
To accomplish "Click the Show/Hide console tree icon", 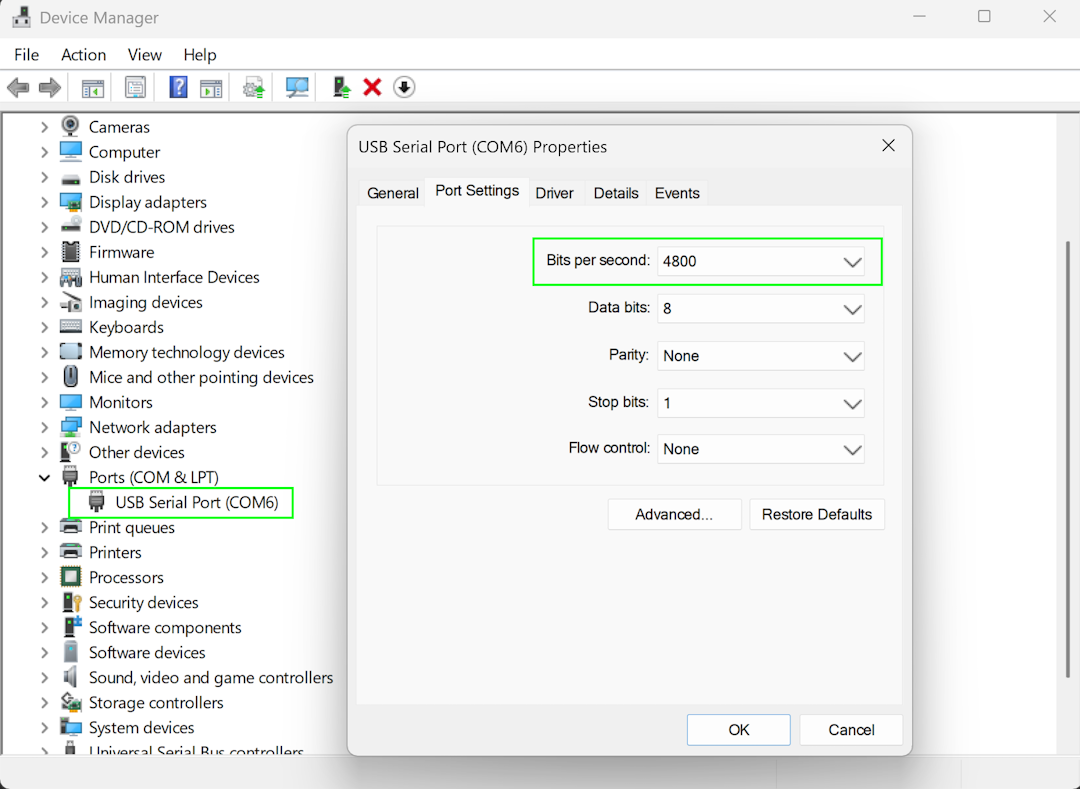I will 93,88.
